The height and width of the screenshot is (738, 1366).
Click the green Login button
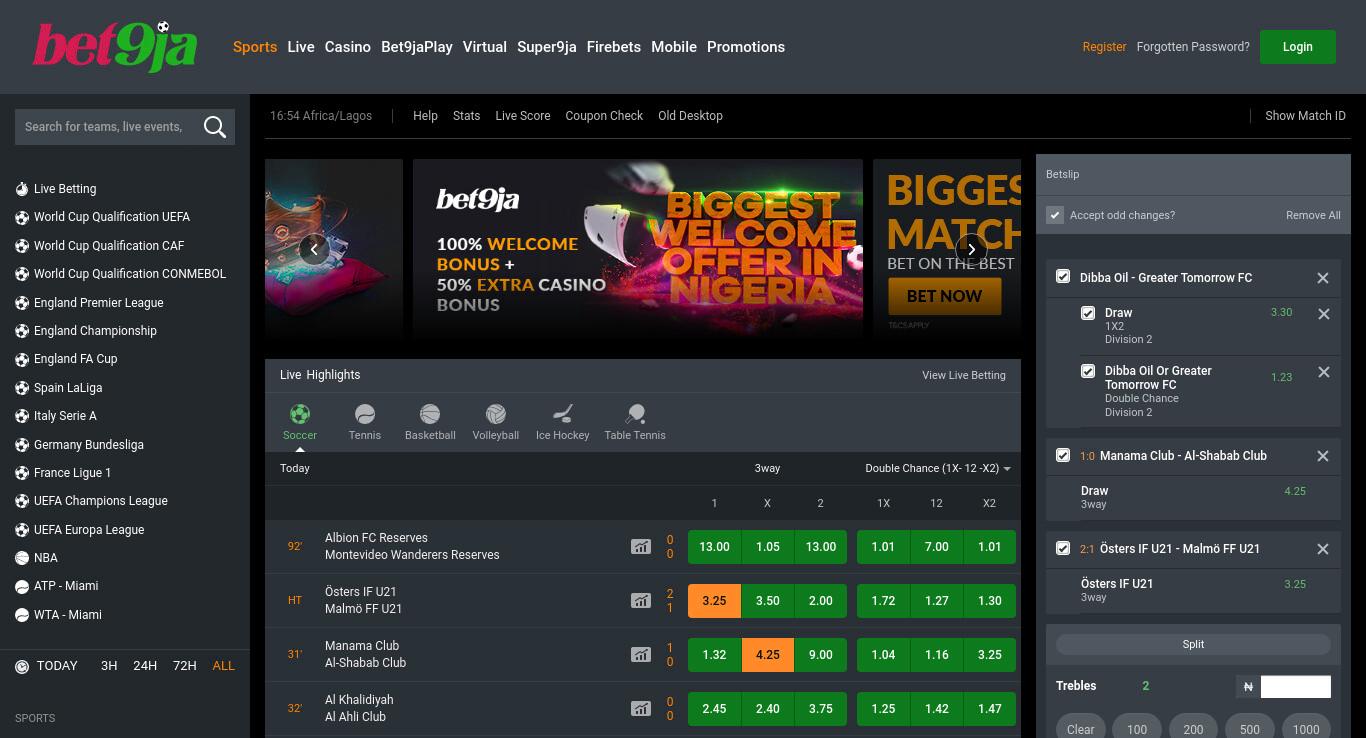tap(1298, 47)
